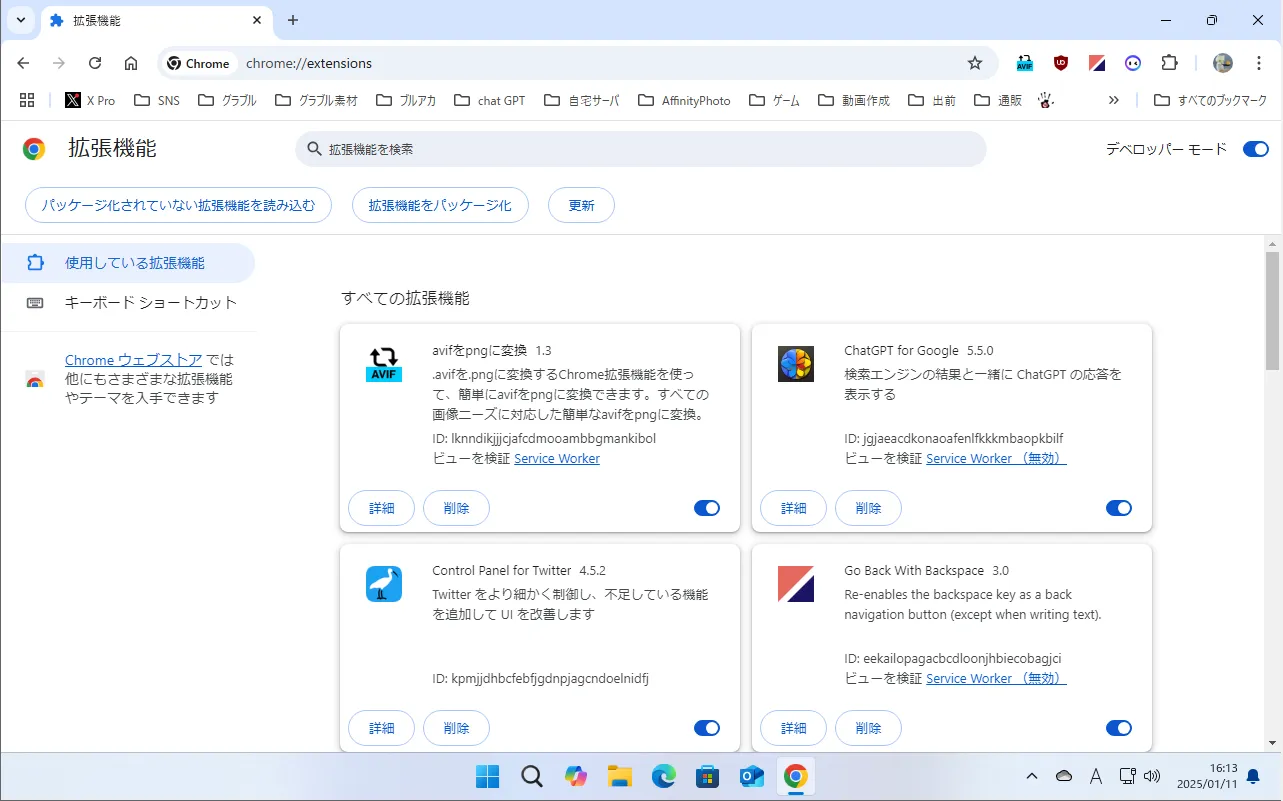The height and width of the screenshot is (801, 1283).
Task: Open Go Back With Backspace Service Worker（無効）link
Action: pyautogui.click(x=996, y=678)
